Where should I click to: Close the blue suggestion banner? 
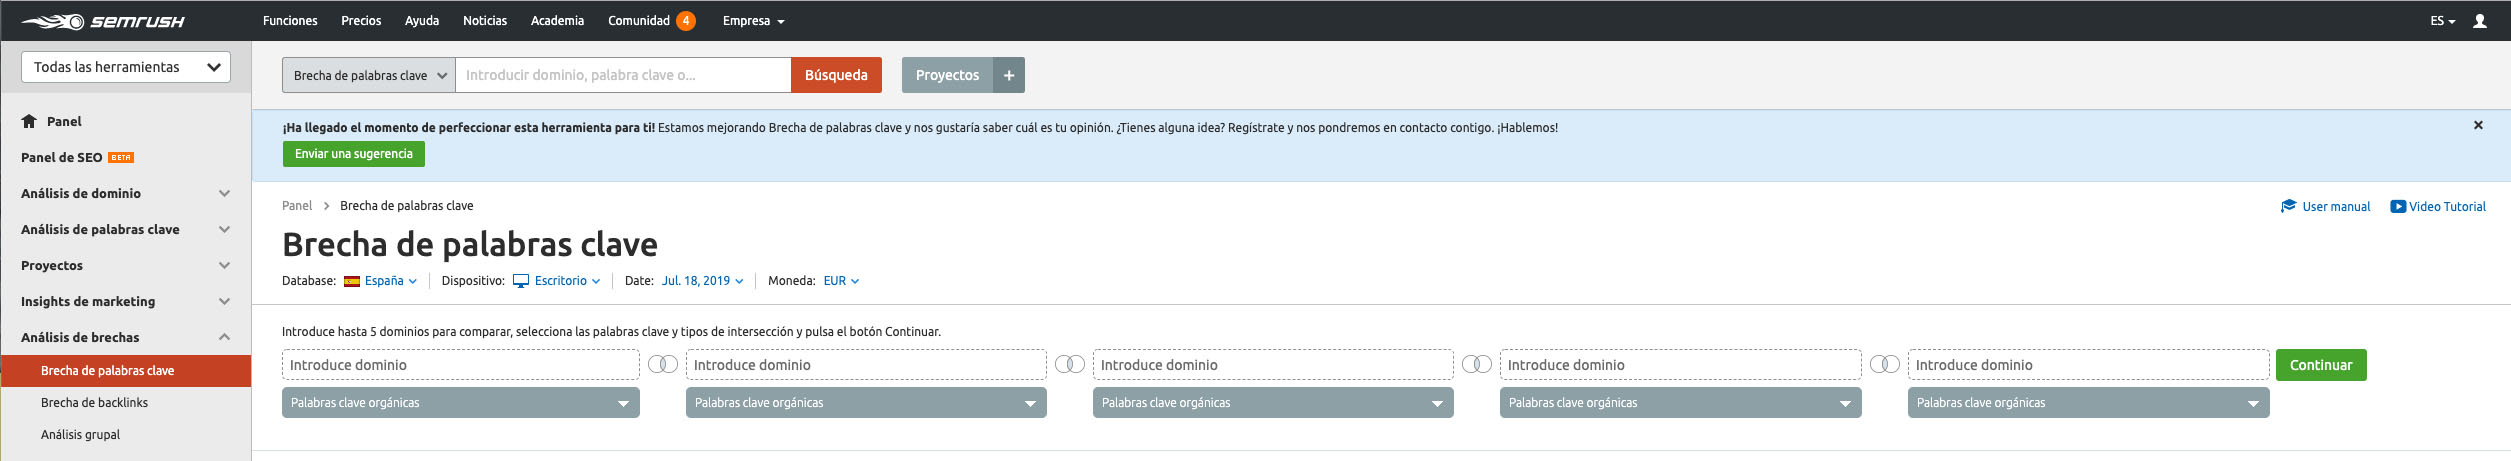2478,125
